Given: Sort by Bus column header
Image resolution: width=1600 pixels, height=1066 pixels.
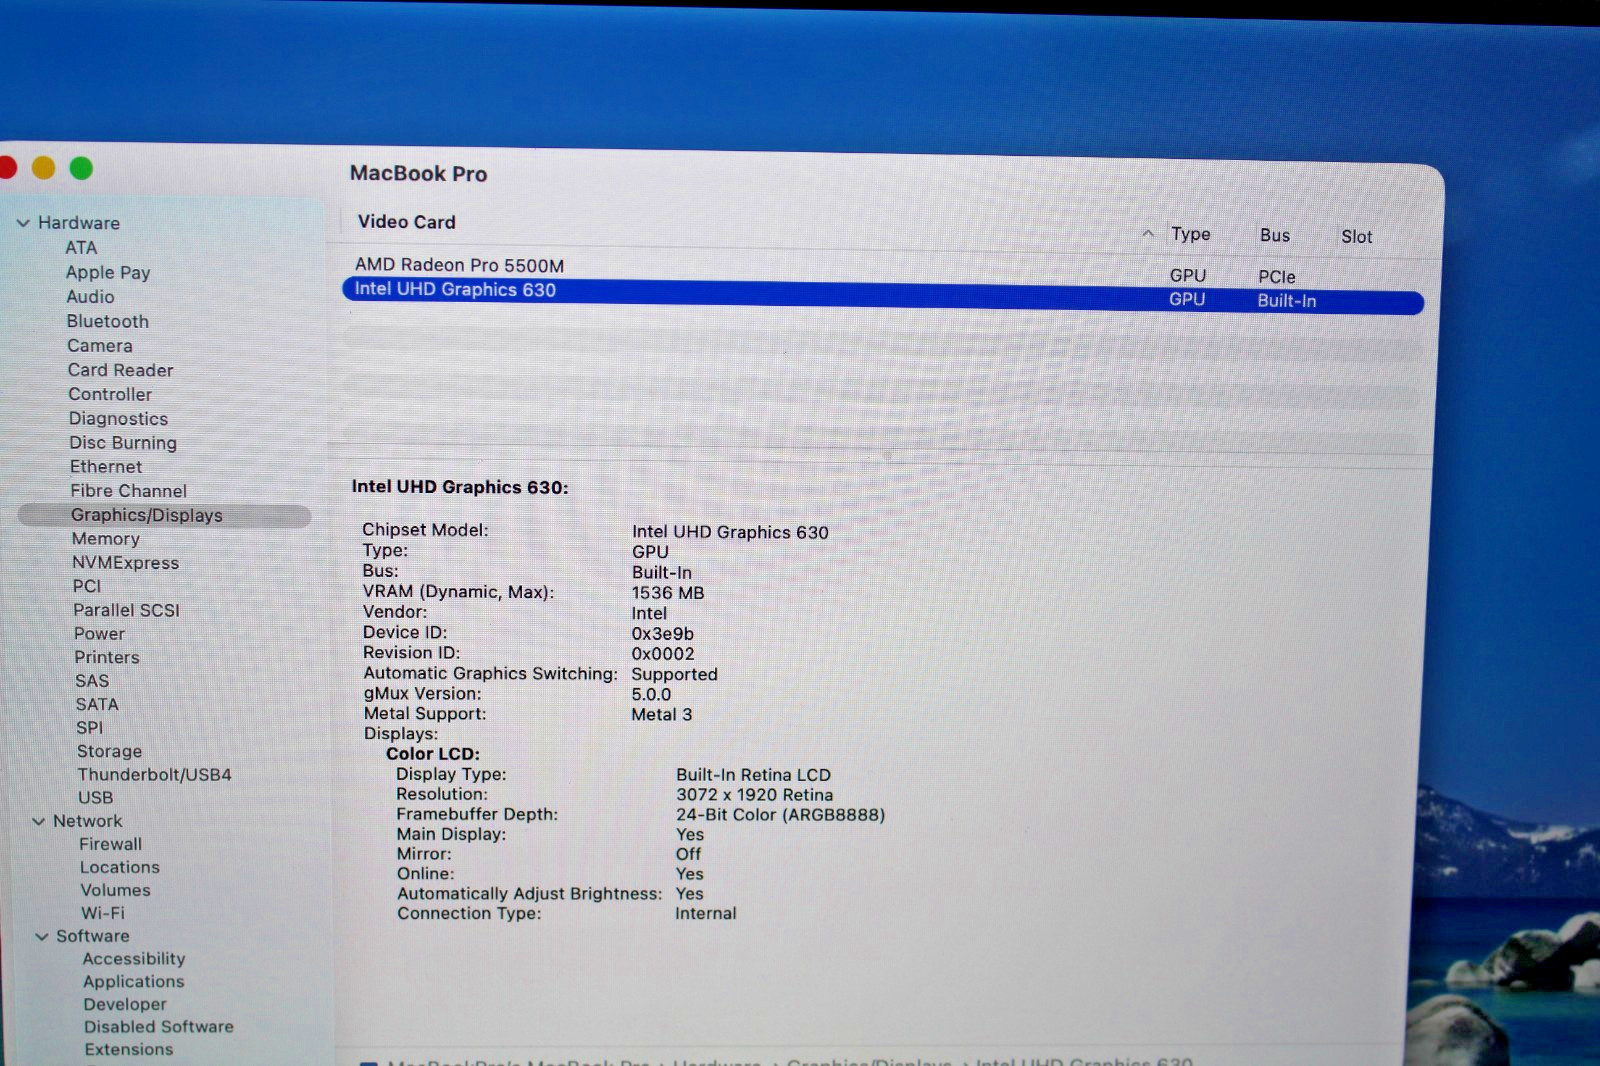Looking at the screenshot, I should [1275, 235].
